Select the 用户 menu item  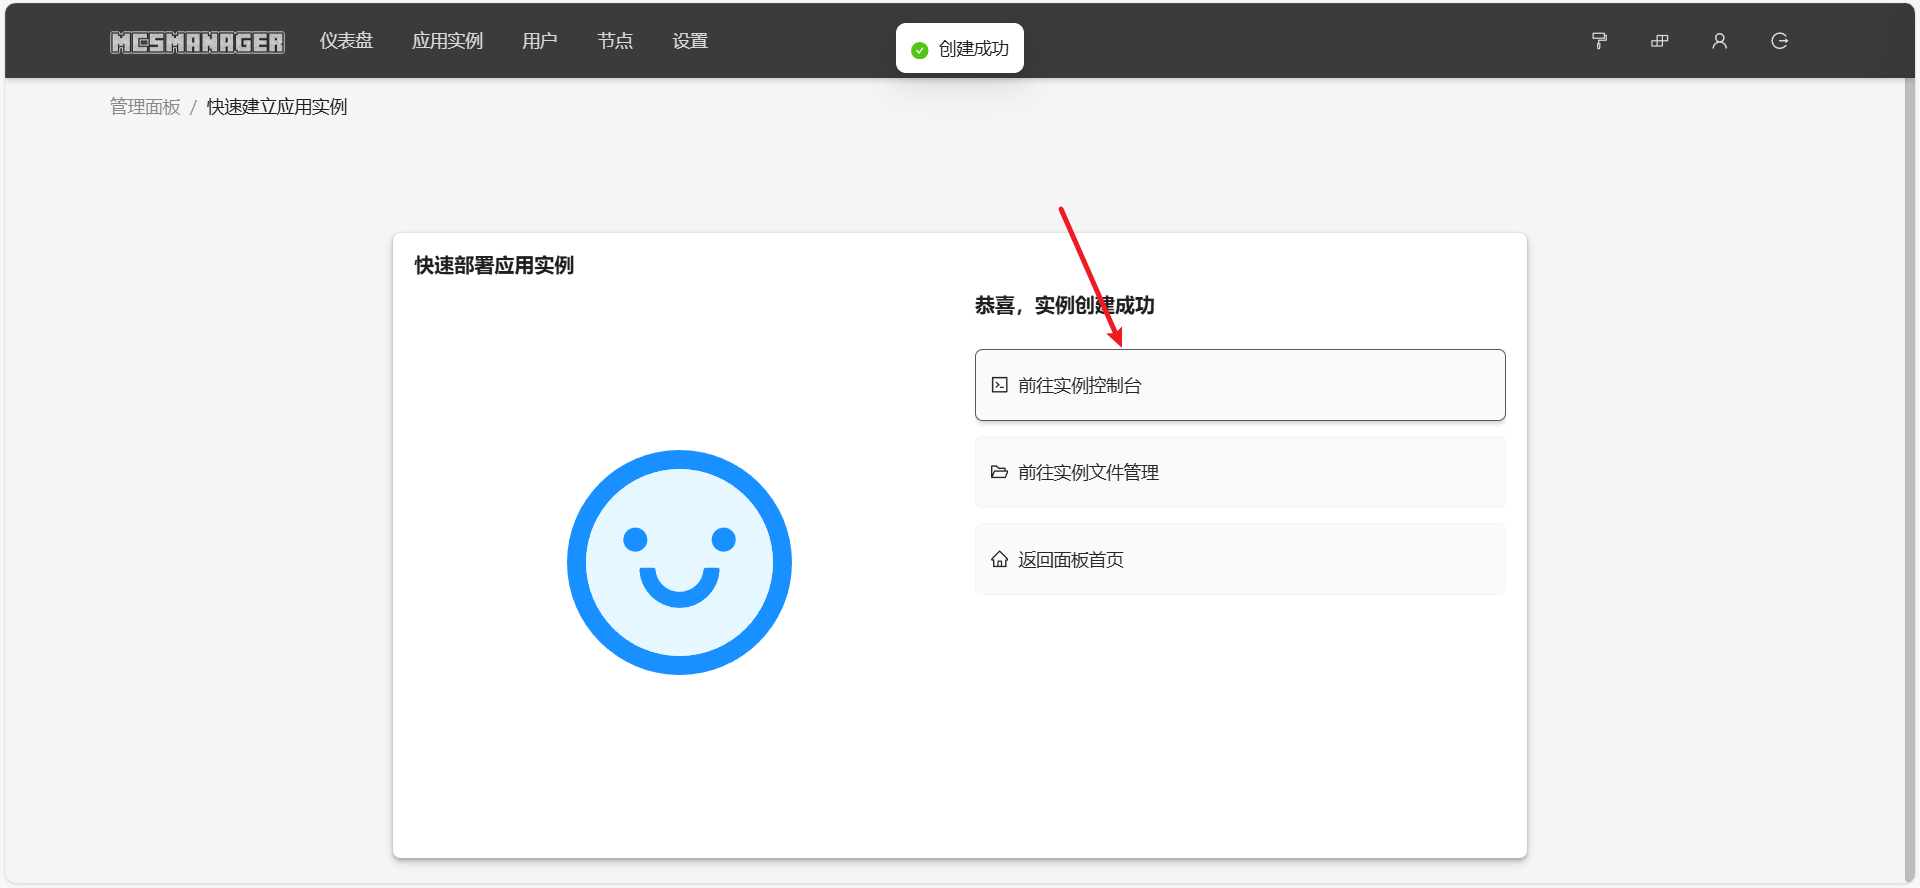pyautogui.click(x=539, y=41)
